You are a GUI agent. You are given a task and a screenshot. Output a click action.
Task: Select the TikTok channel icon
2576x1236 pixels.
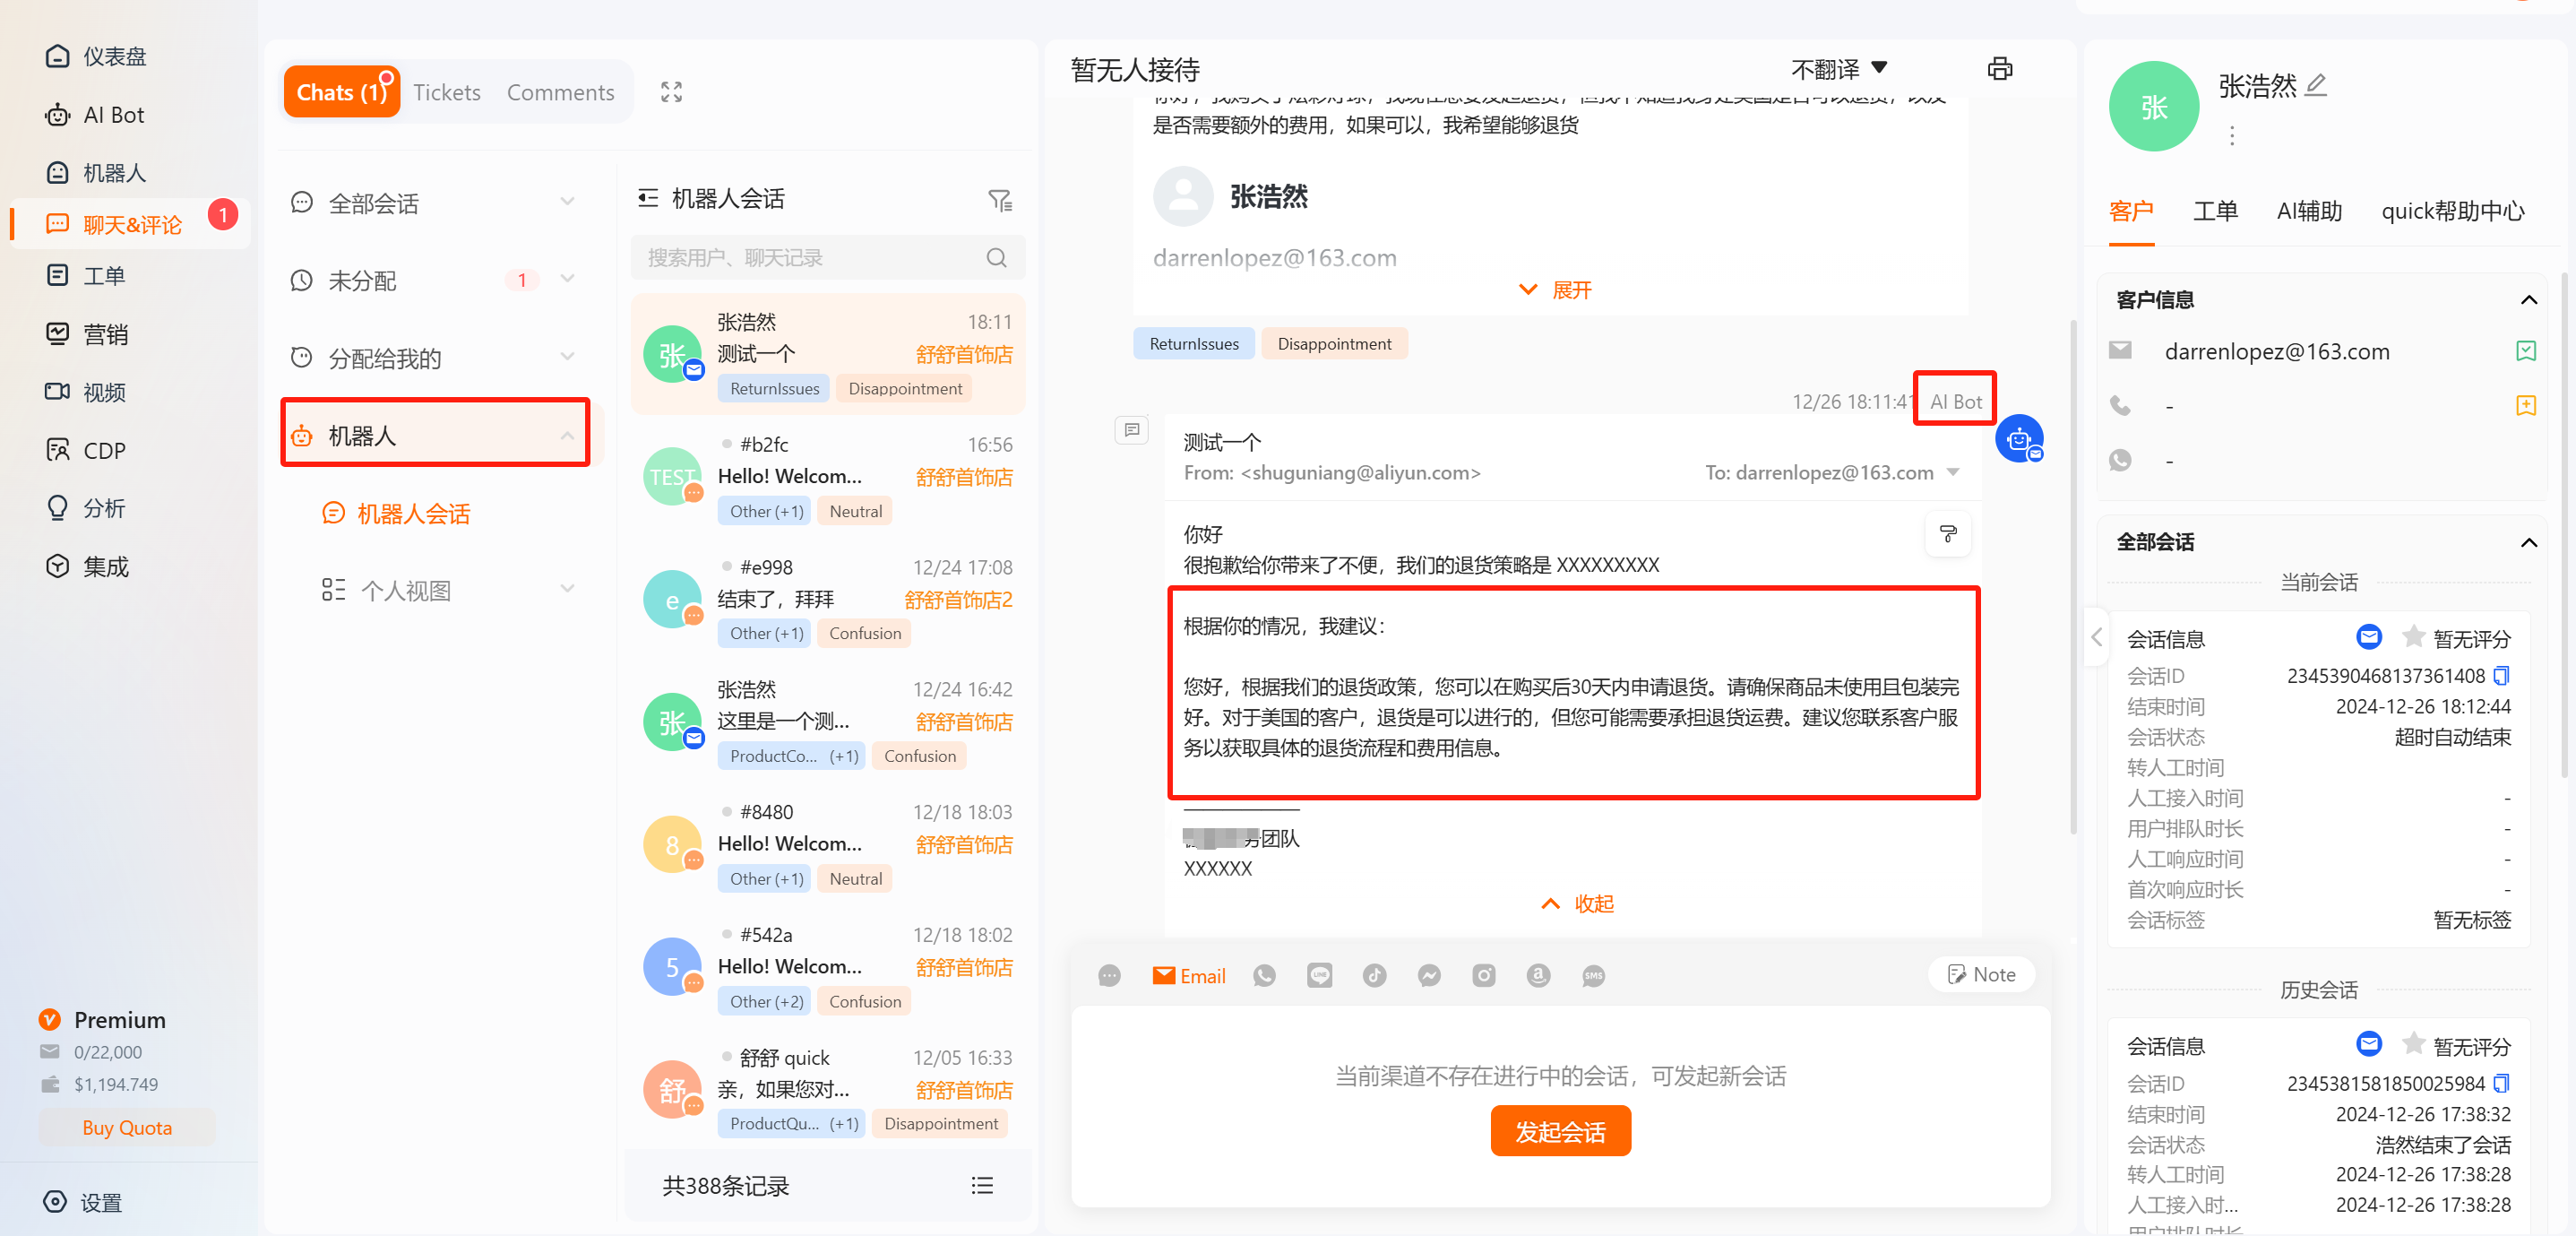(x=1374, y=975)
